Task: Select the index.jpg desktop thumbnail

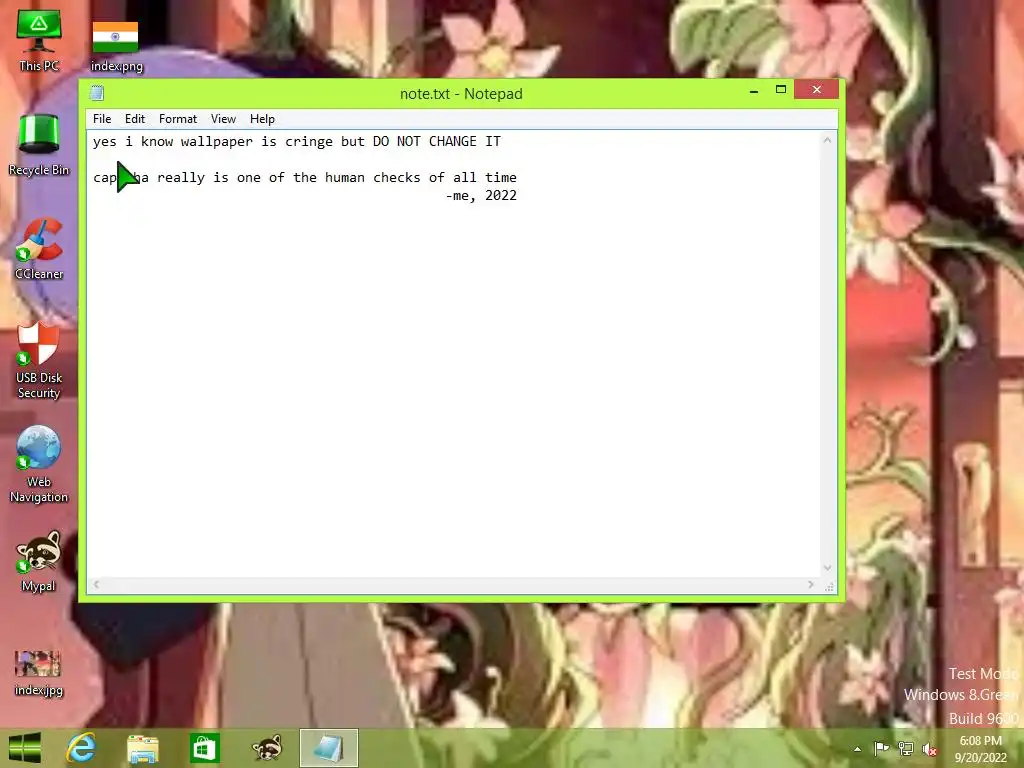Action: [x=39, y=673]
